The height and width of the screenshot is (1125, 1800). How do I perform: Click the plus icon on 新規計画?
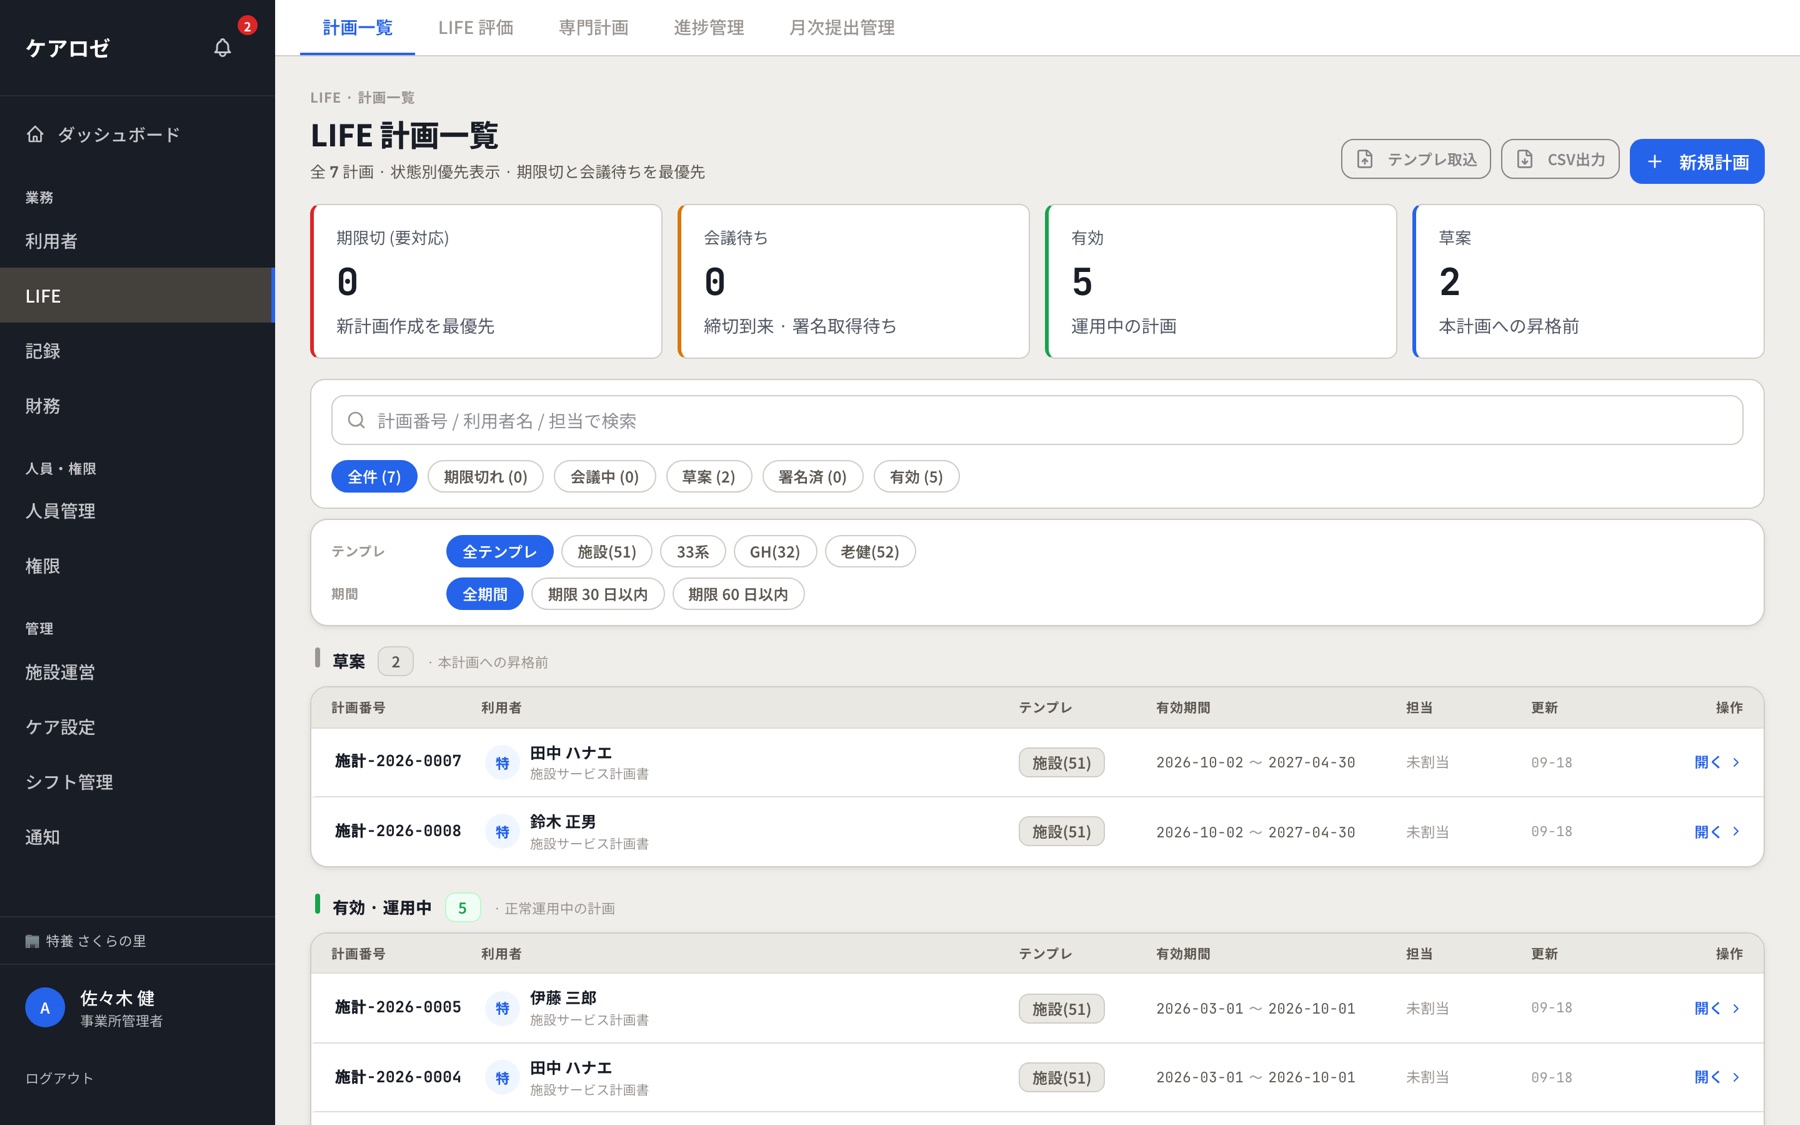tap(1655, 161)
